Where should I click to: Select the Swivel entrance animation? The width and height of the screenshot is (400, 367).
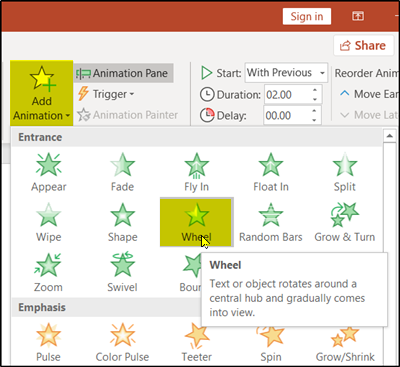(122, 273)
